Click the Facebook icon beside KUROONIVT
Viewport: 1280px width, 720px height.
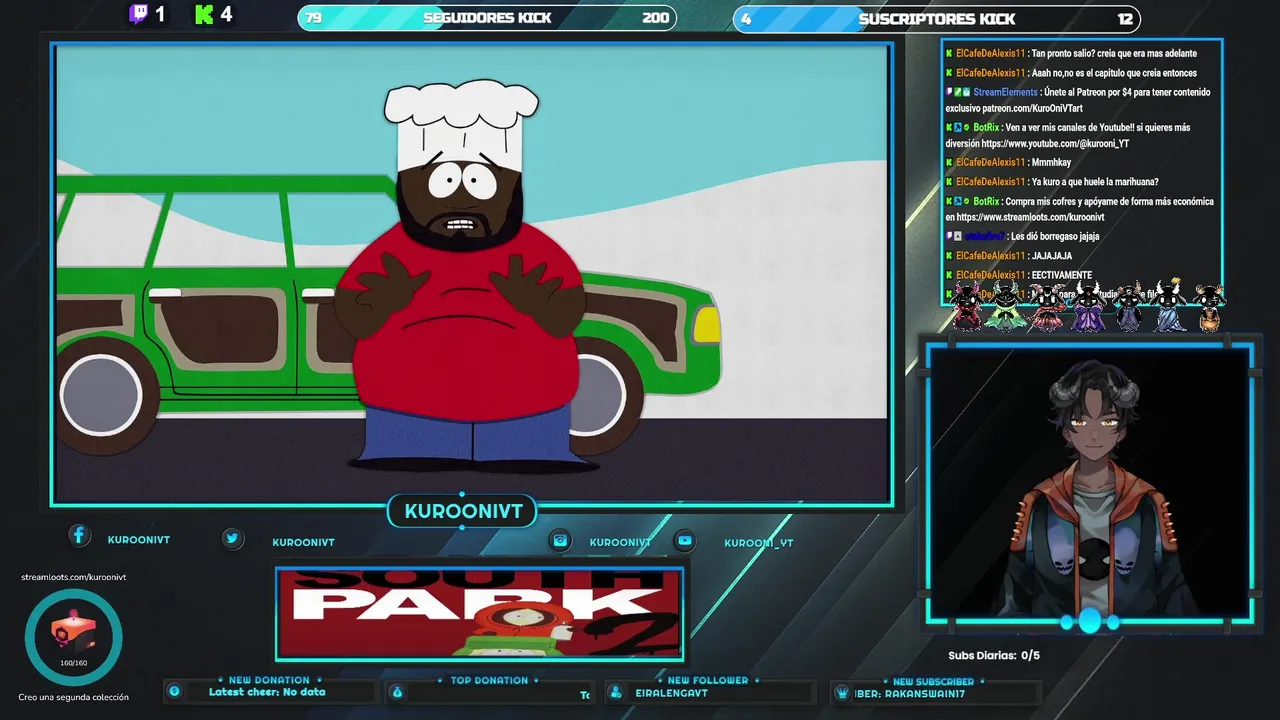(79, 536)
